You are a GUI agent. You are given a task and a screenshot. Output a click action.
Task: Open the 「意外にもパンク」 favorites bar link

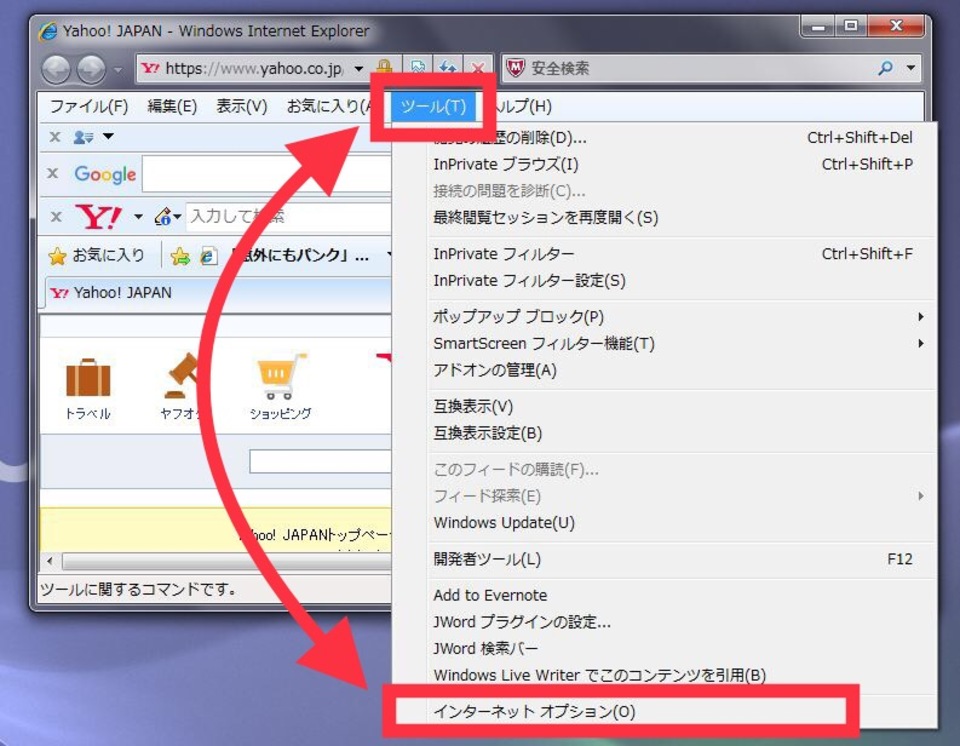pyautogui.click(x=299, y=255)
